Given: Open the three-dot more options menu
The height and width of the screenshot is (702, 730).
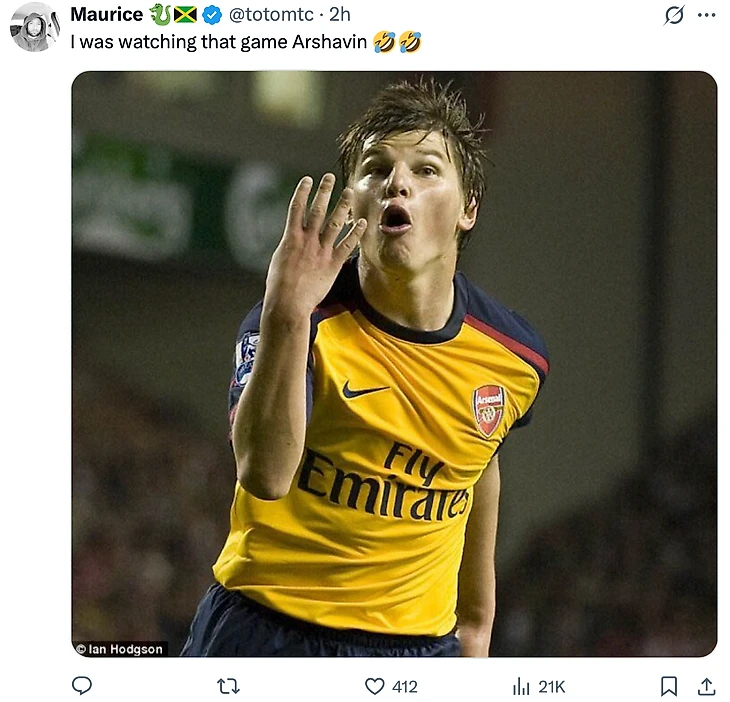Looking at the screenshot, I should [706, 15].
